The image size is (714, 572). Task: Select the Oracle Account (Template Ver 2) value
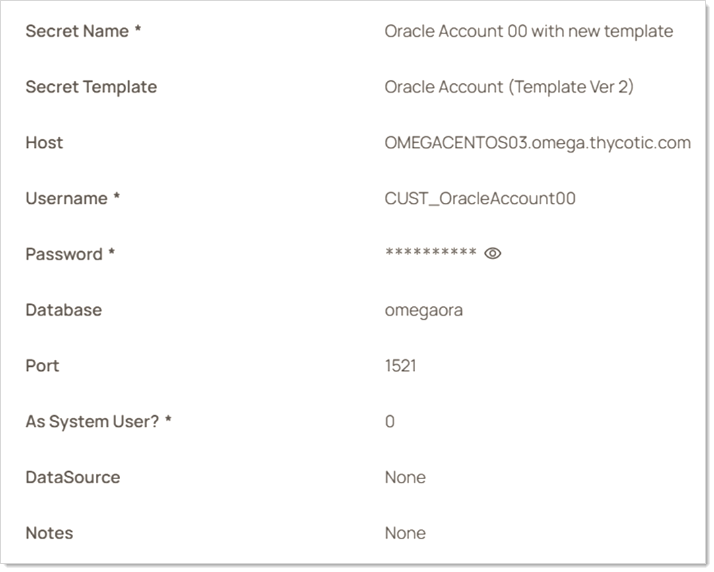click(x=509, y=87)
